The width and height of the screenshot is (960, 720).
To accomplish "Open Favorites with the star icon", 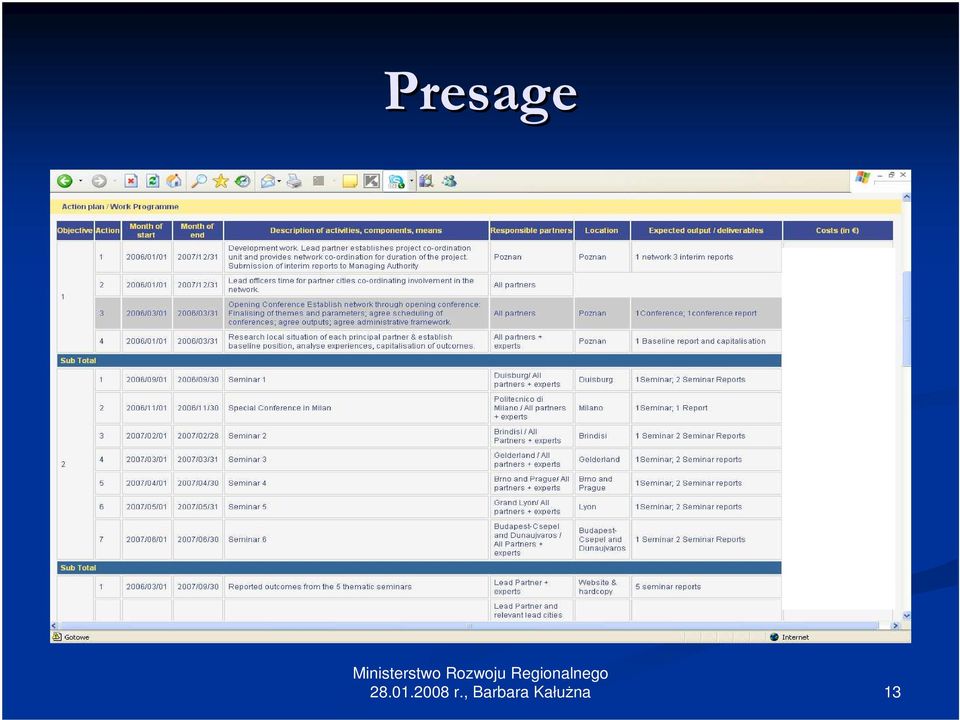I will pyautogui.click(x=221, y=181).
